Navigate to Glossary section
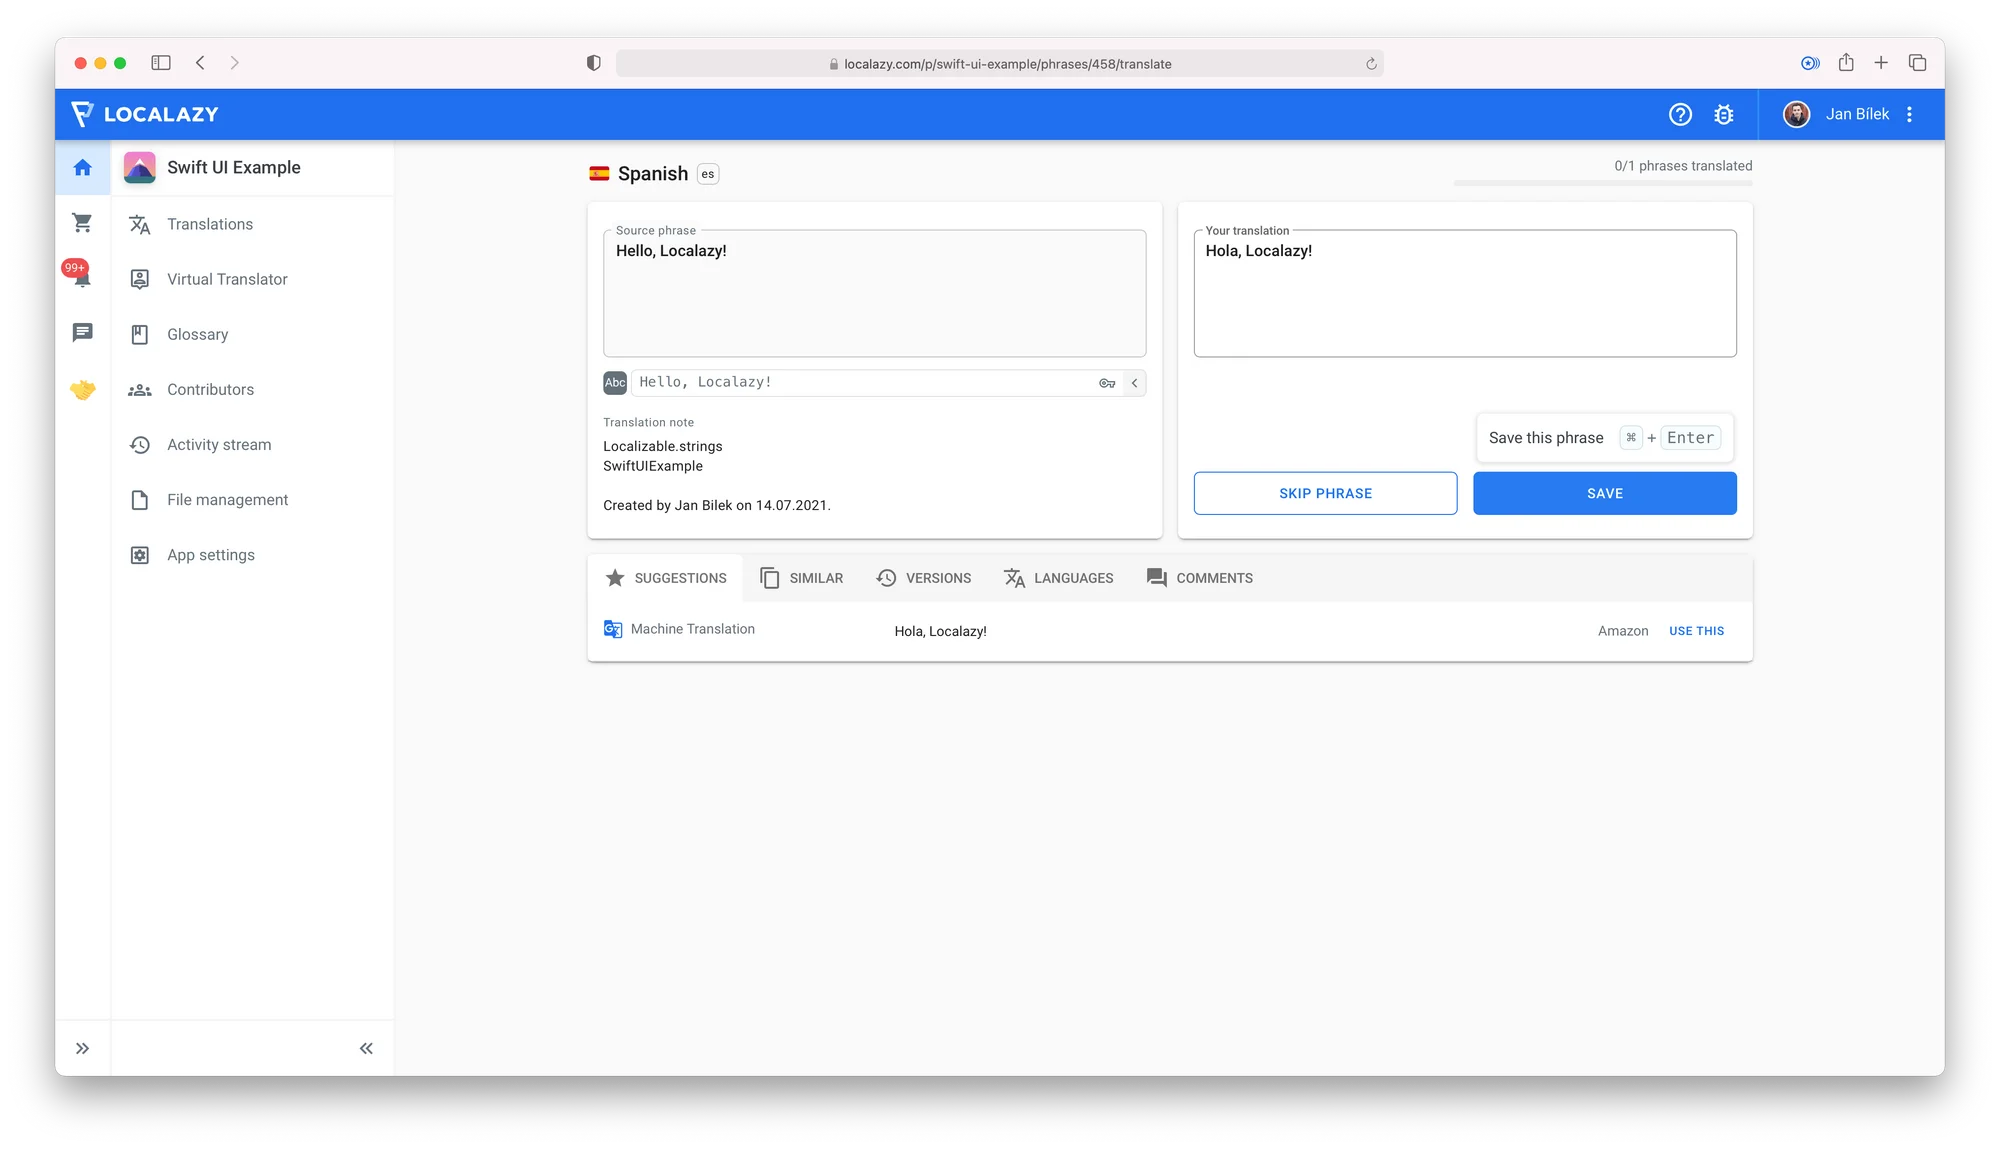The height and width of the screenshot is (1149, 2000). (x=196, y=334)
